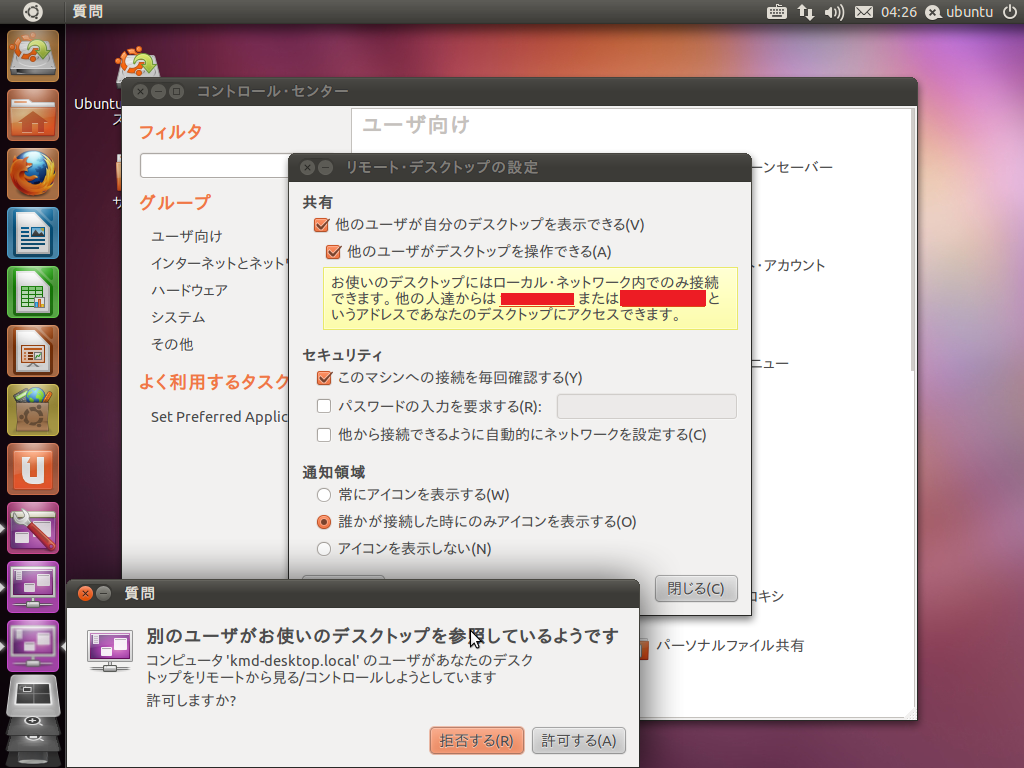Open the keyboard indicator in top panel
Viewport: 1024px width, 768px height.
(776, 12)
